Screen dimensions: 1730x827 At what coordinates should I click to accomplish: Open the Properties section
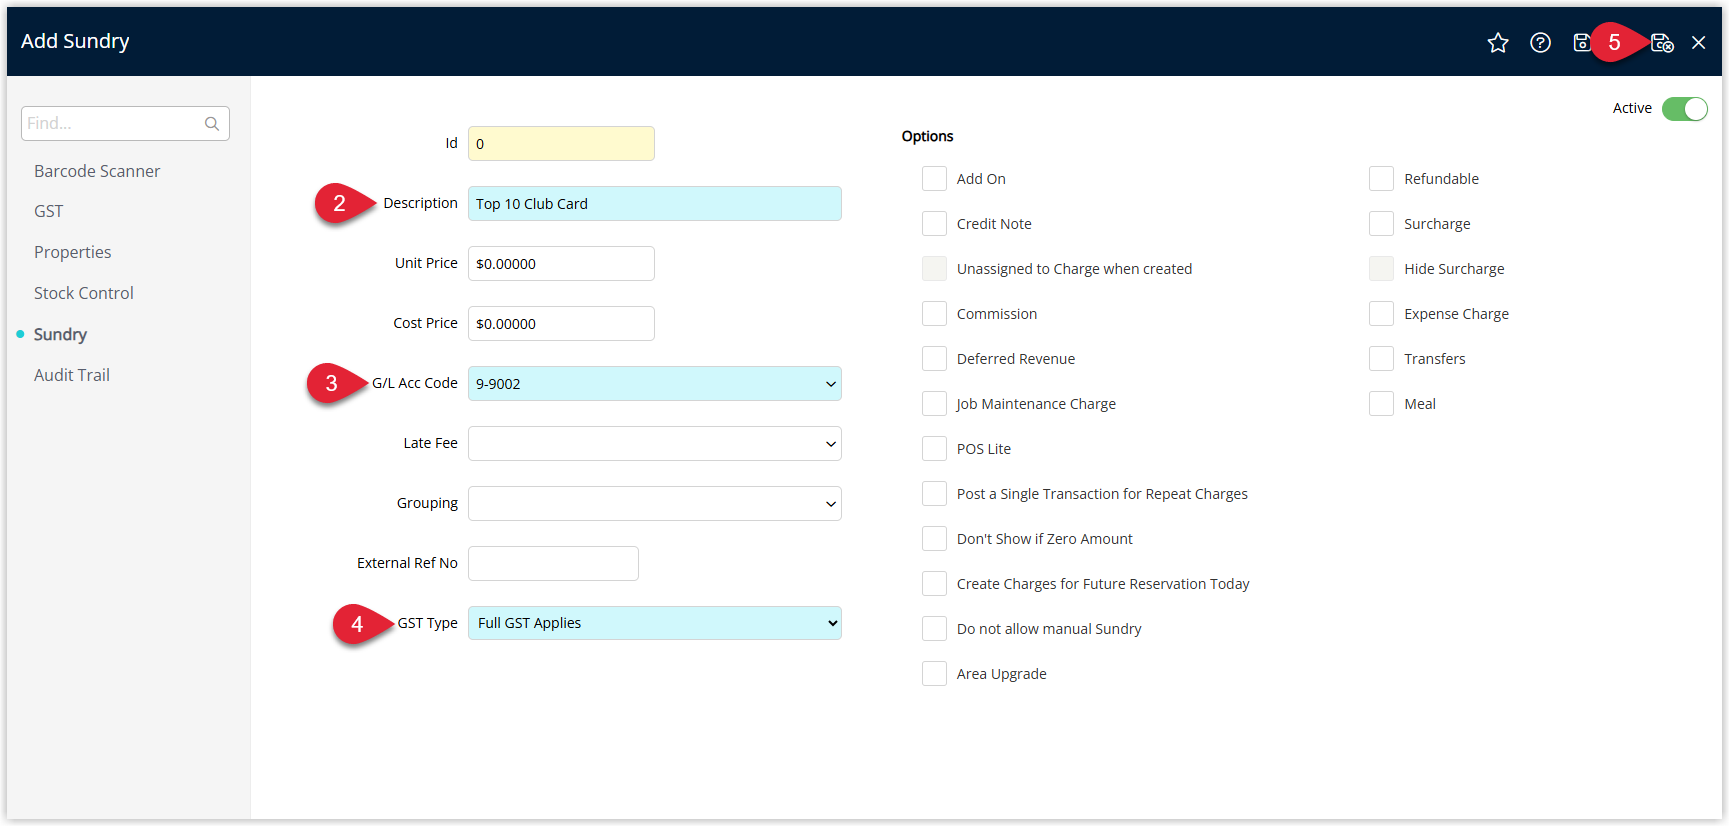[72, 252]
